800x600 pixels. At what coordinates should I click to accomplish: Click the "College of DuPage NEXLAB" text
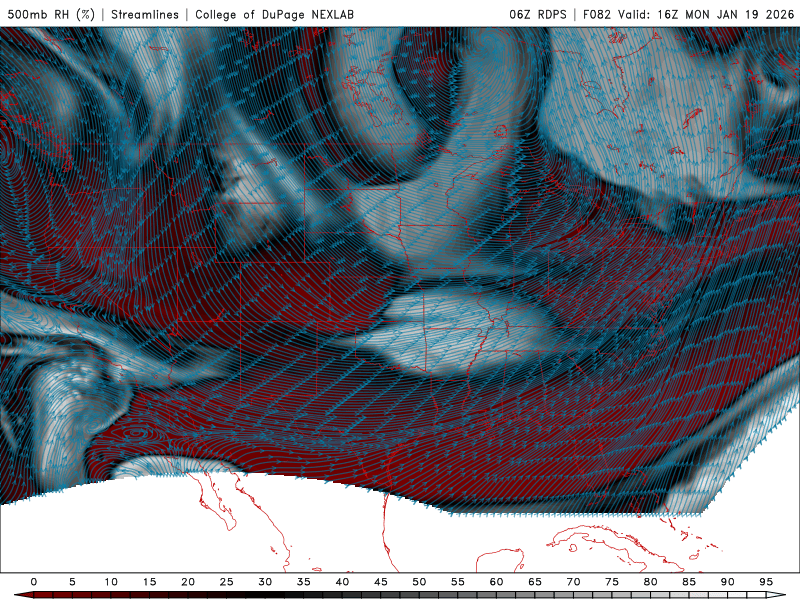pyautogui.click(x=274, y=14)
